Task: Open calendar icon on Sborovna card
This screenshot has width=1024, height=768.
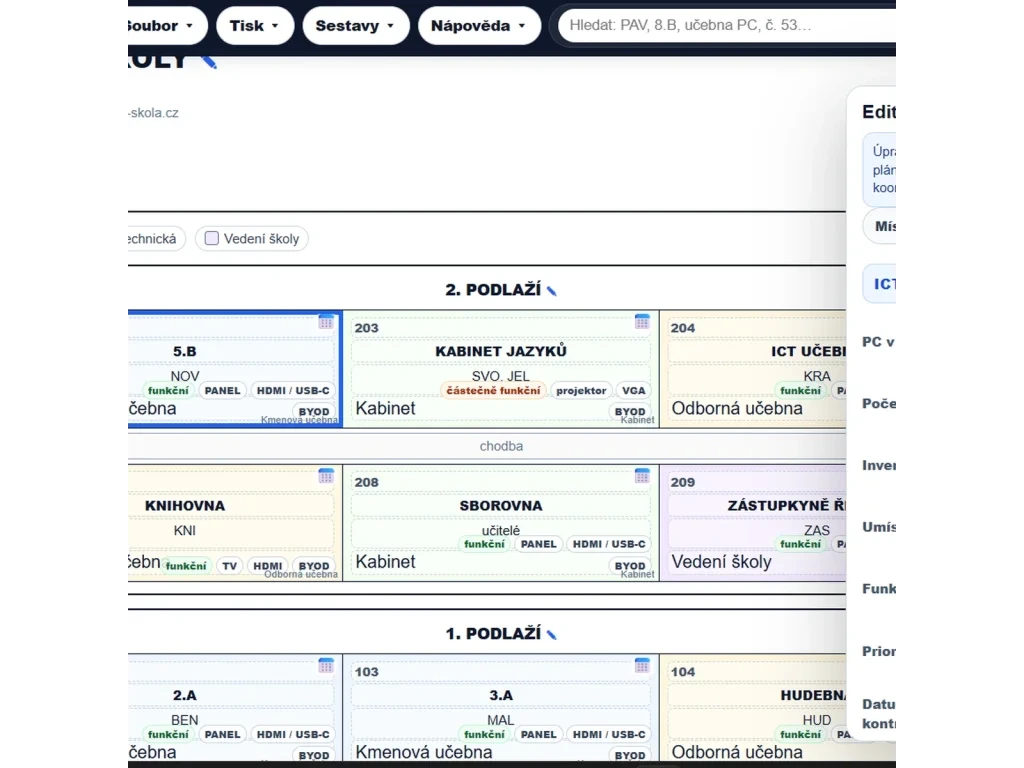Action: (x=642, y=475)
